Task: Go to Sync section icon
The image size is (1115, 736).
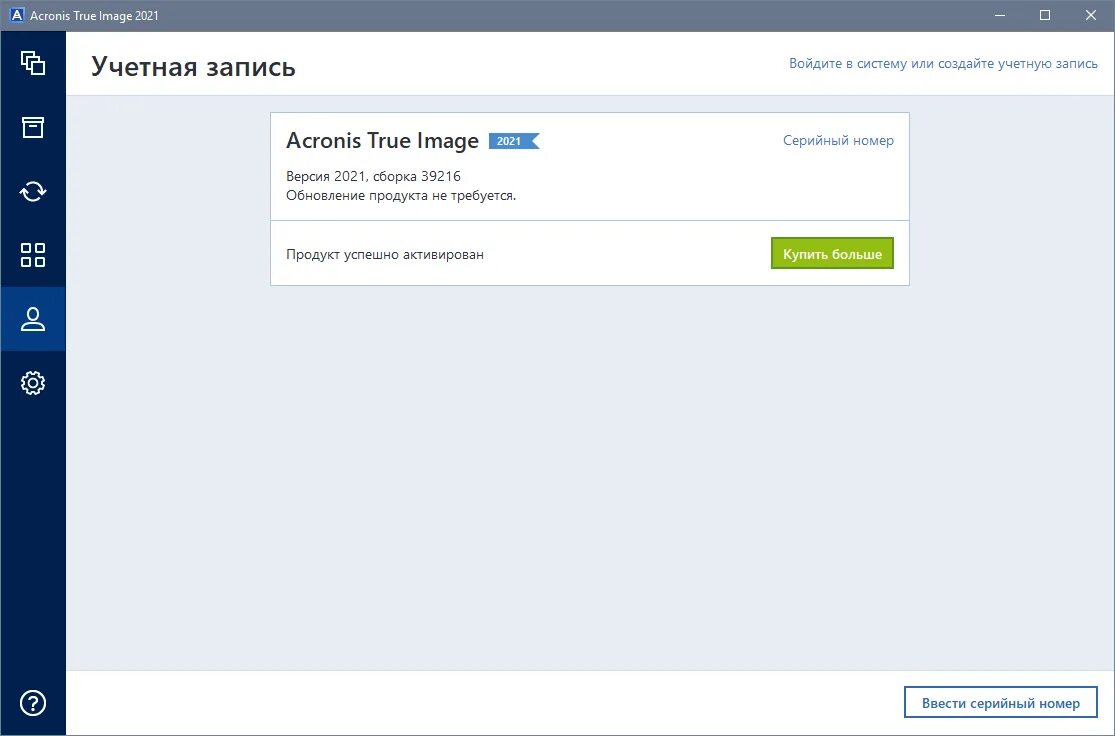Action: click(33, 191)
